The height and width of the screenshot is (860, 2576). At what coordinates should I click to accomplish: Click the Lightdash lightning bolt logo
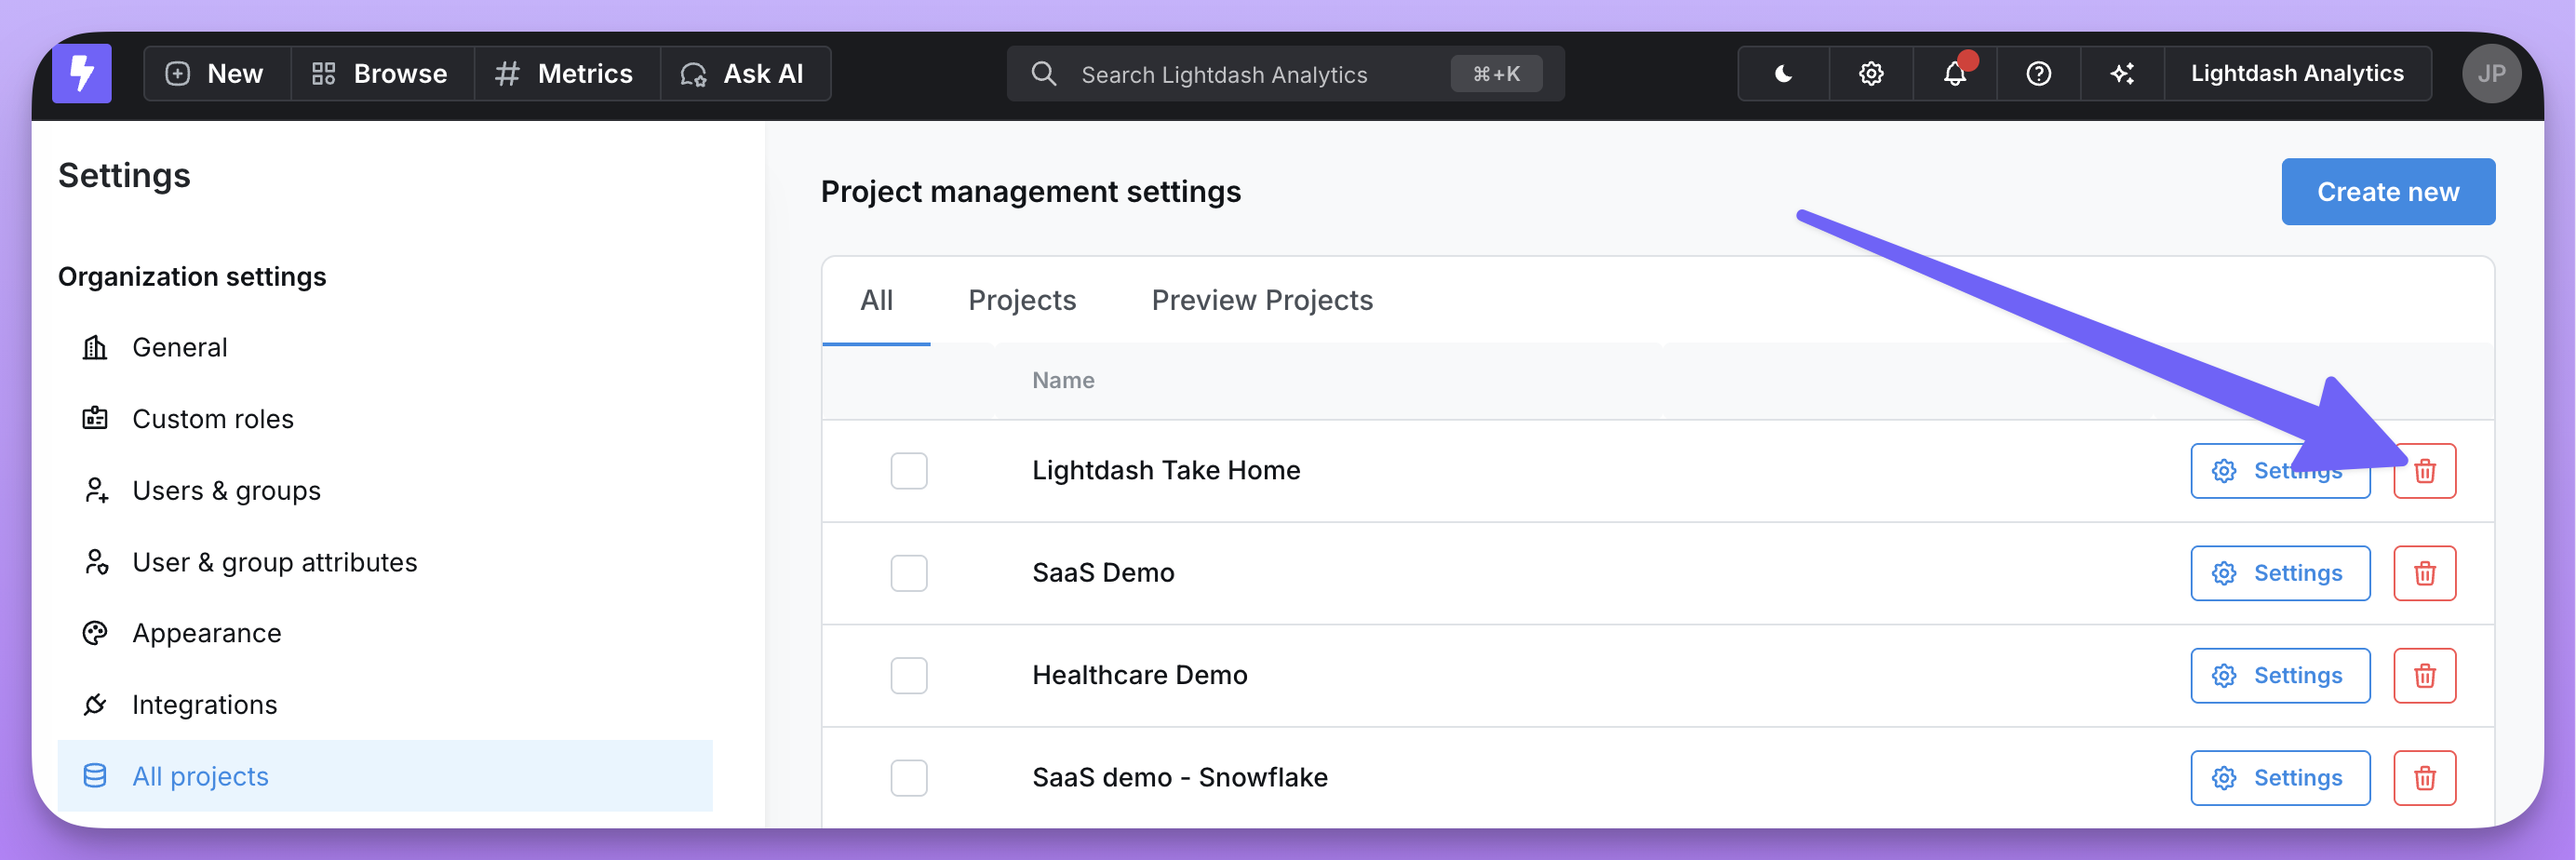coord(82,73)
